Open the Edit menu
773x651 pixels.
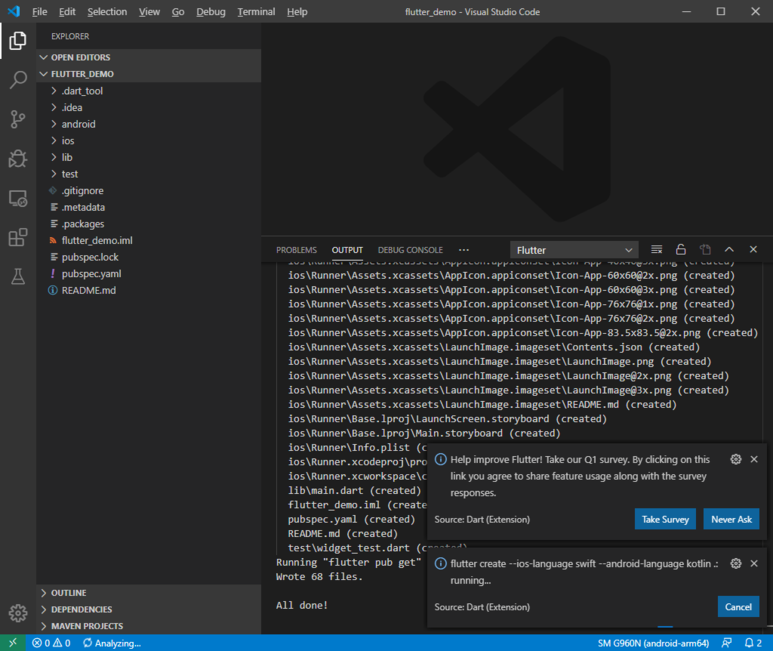click(67, 12)
